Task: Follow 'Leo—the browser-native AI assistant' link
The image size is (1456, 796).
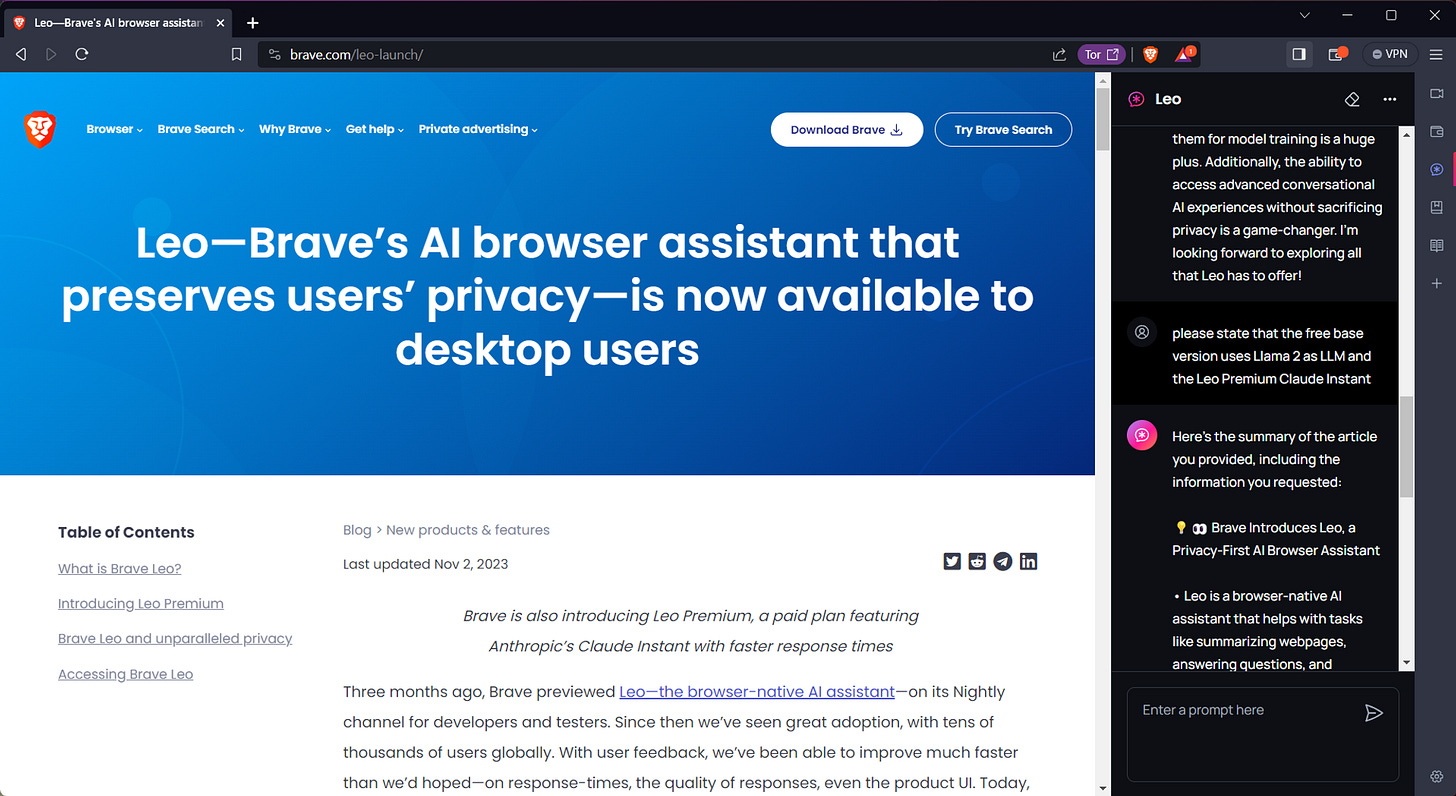Action: (x=757, y=692)
